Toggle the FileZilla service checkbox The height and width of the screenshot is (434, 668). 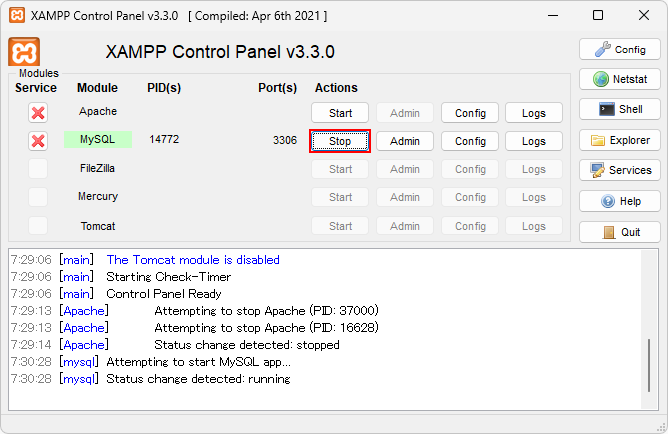click(38, 169)
